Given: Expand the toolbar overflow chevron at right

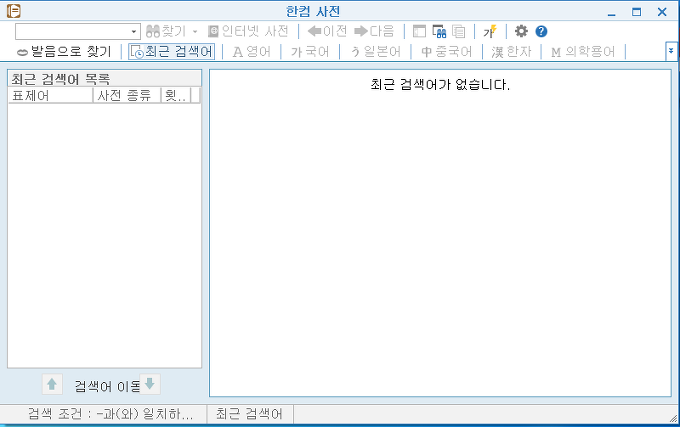Looking at the screenshot, I should [x=671, y=51].
